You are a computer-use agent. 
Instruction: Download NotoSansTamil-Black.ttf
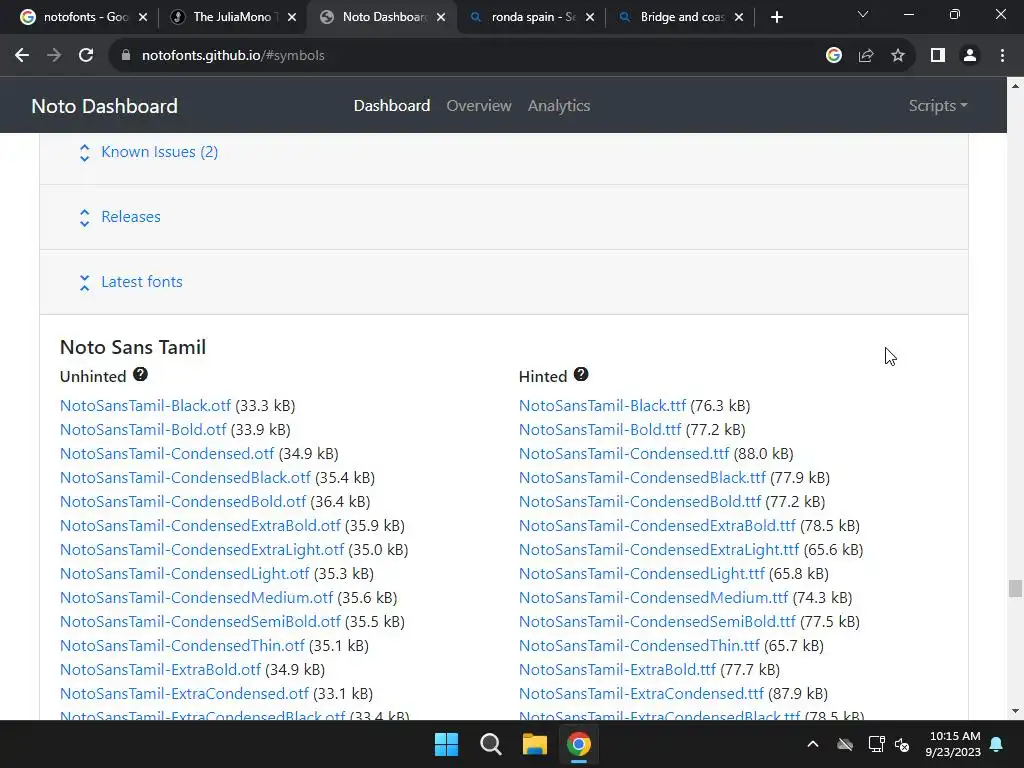tap(603, 406)
